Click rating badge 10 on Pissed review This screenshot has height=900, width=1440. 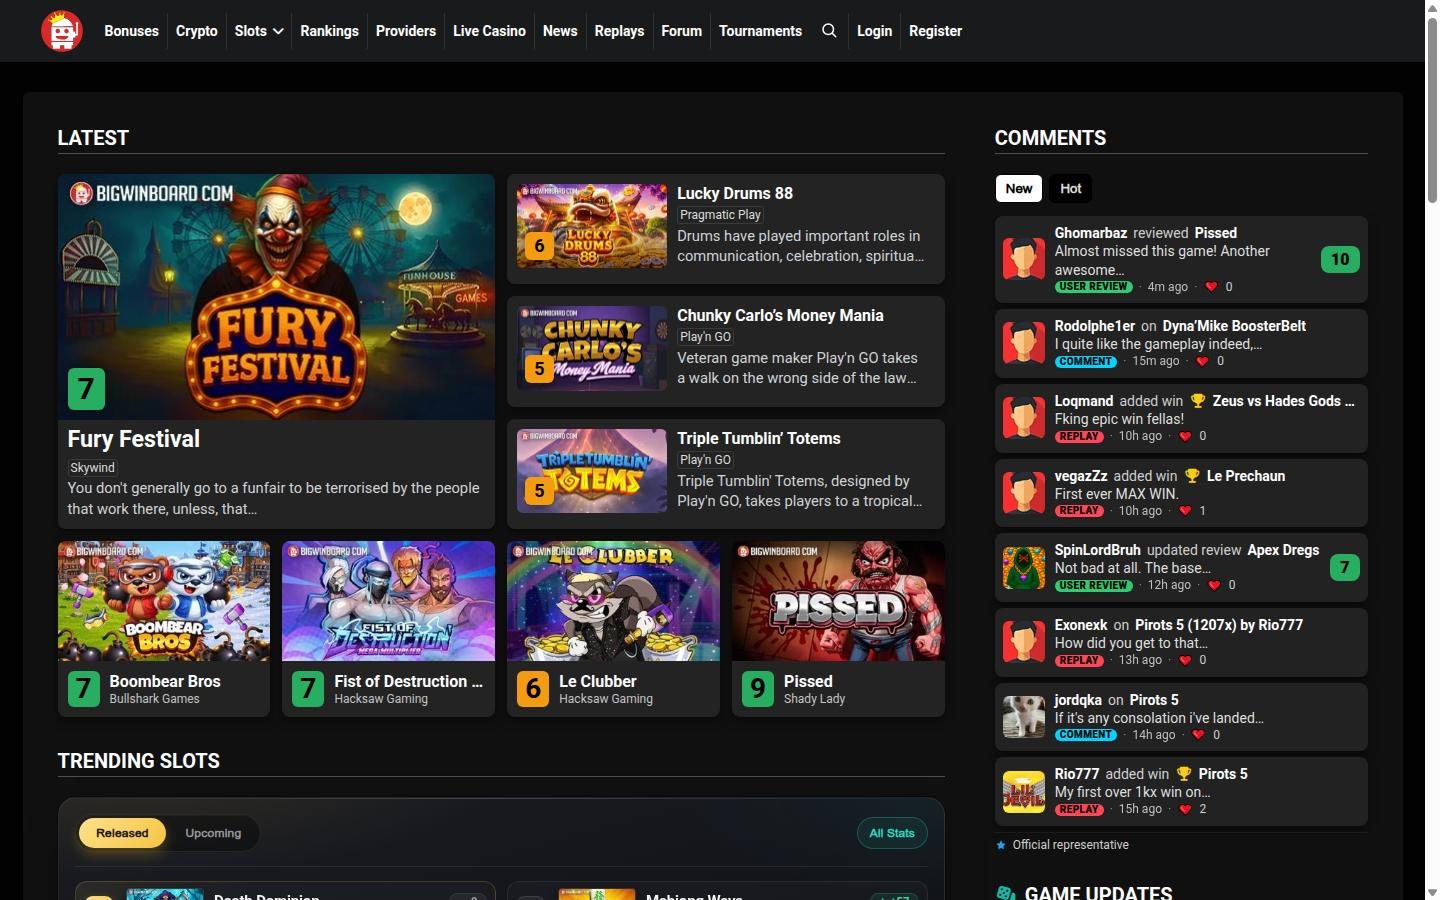tap(1340, 259)
